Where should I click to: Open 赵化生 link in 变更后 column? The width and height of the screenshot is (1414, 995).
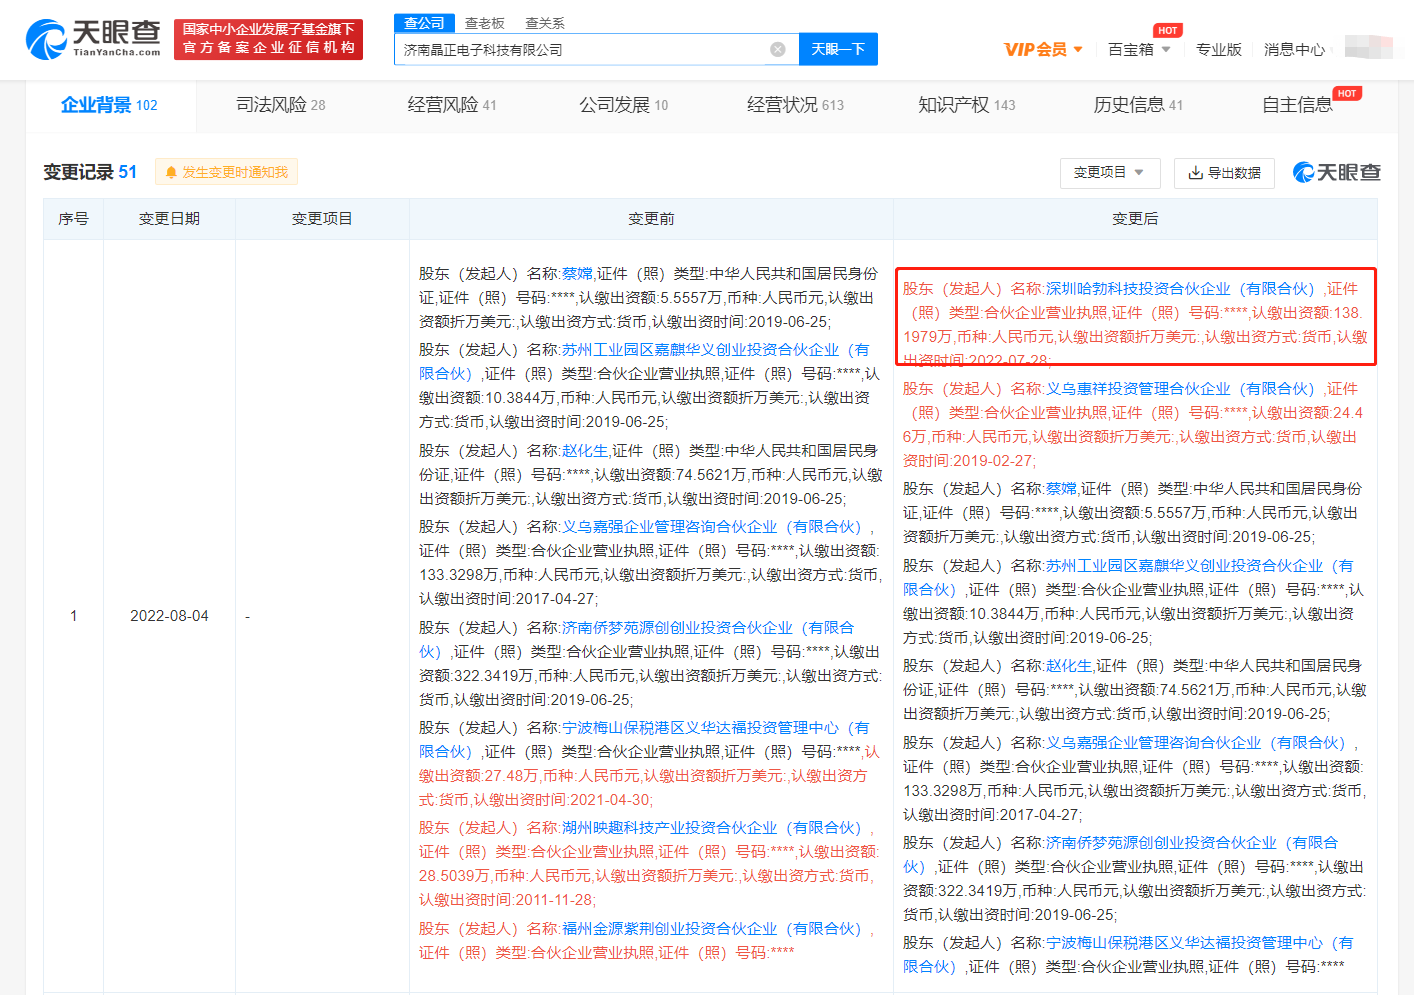pos(1069,665)
